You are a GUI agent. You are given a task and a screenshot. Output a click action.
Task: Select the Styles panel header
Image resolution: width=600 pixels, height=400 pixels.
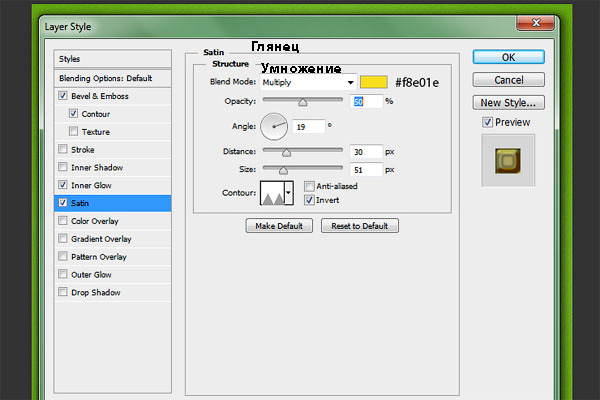112,59
